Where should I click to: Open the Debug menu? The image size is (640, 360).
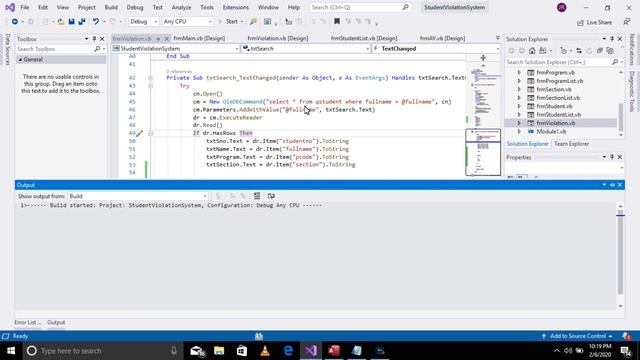(x=135, y=7)
